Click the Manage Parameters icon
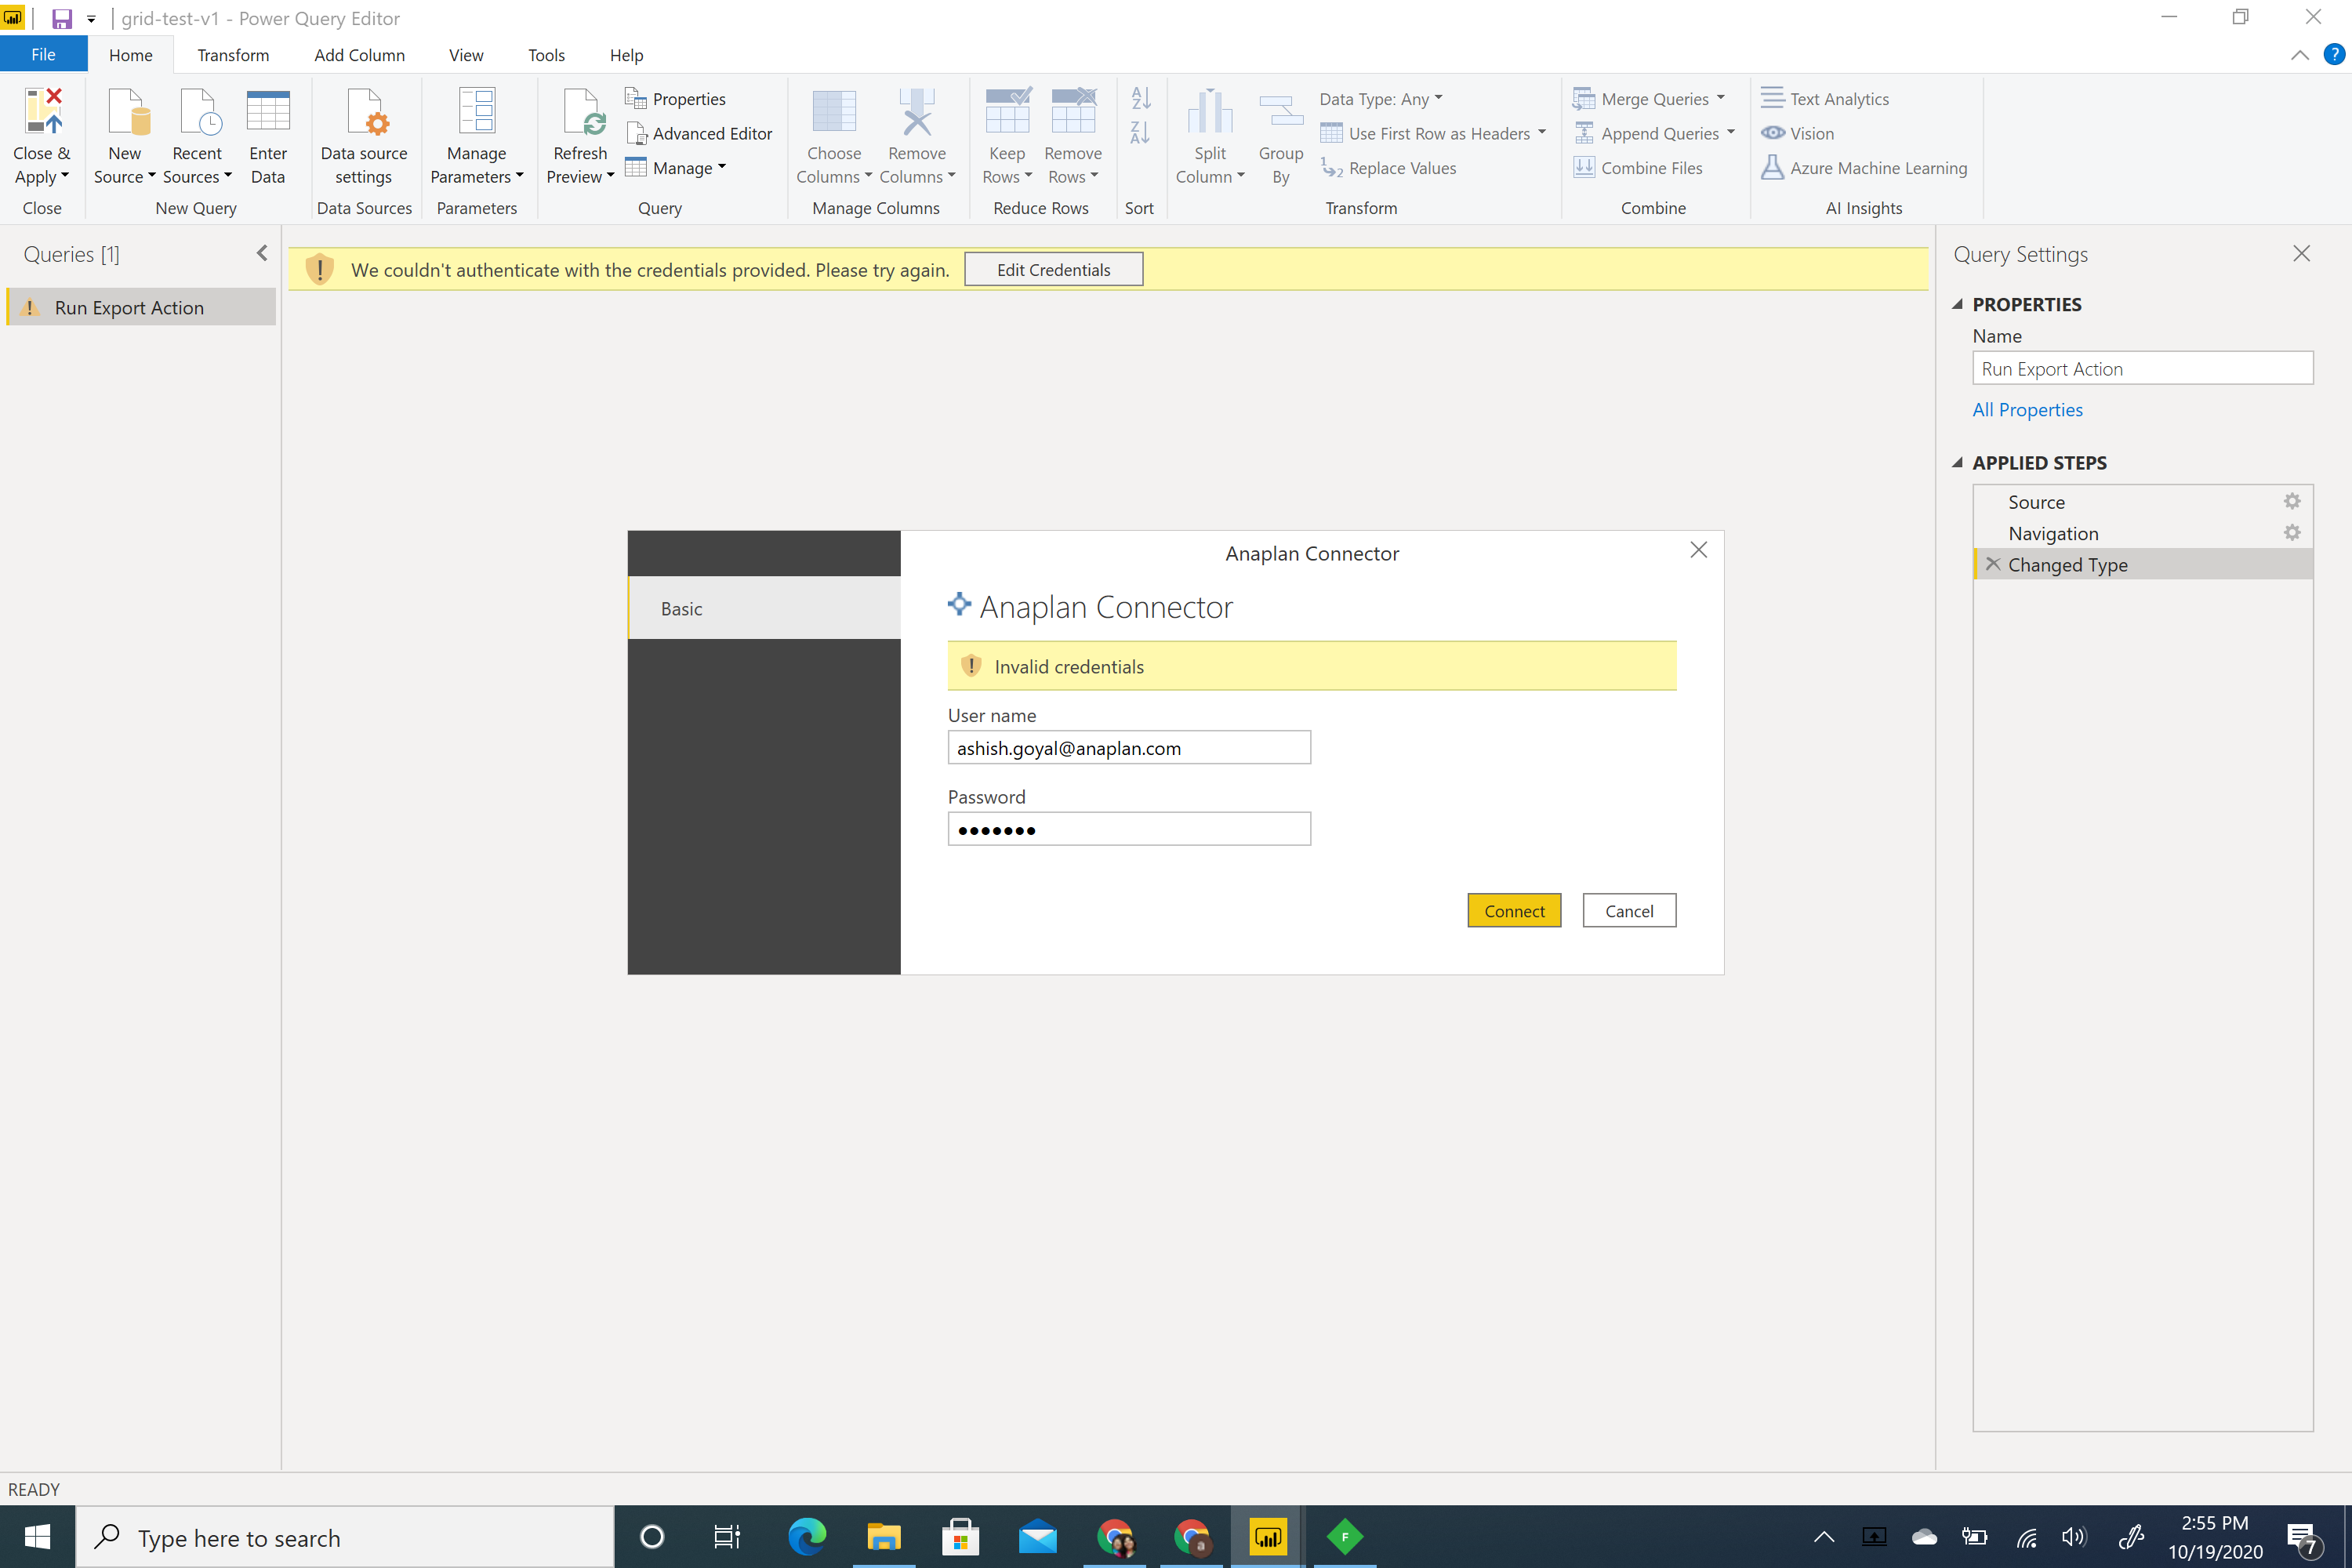The width and height of the screenshot is (2352, 1568). pyautogui.click(x=477, y=111)
